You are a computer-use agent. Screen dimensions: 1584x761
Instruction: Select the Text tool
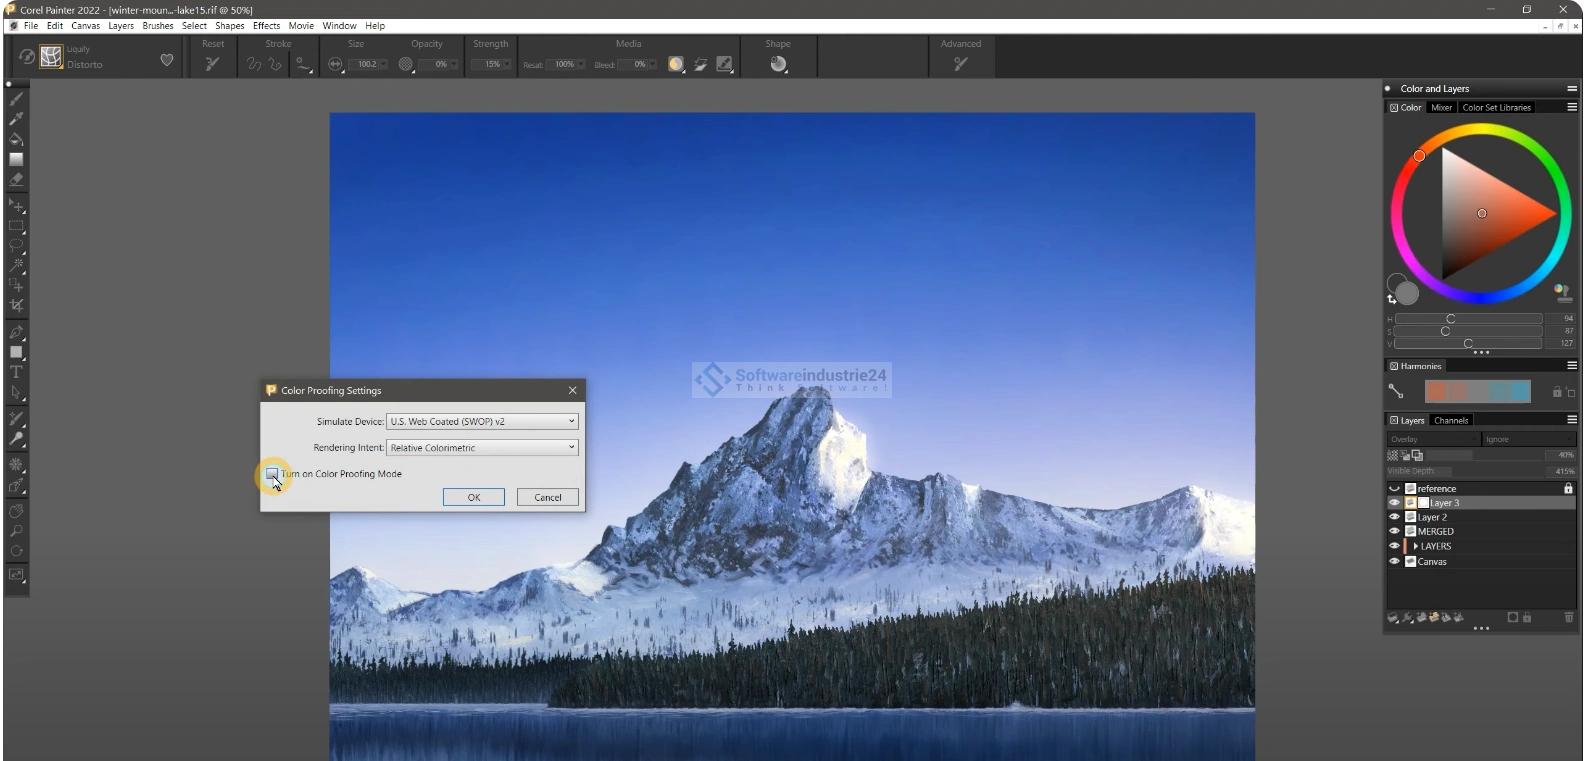click(x=16, y=372)
